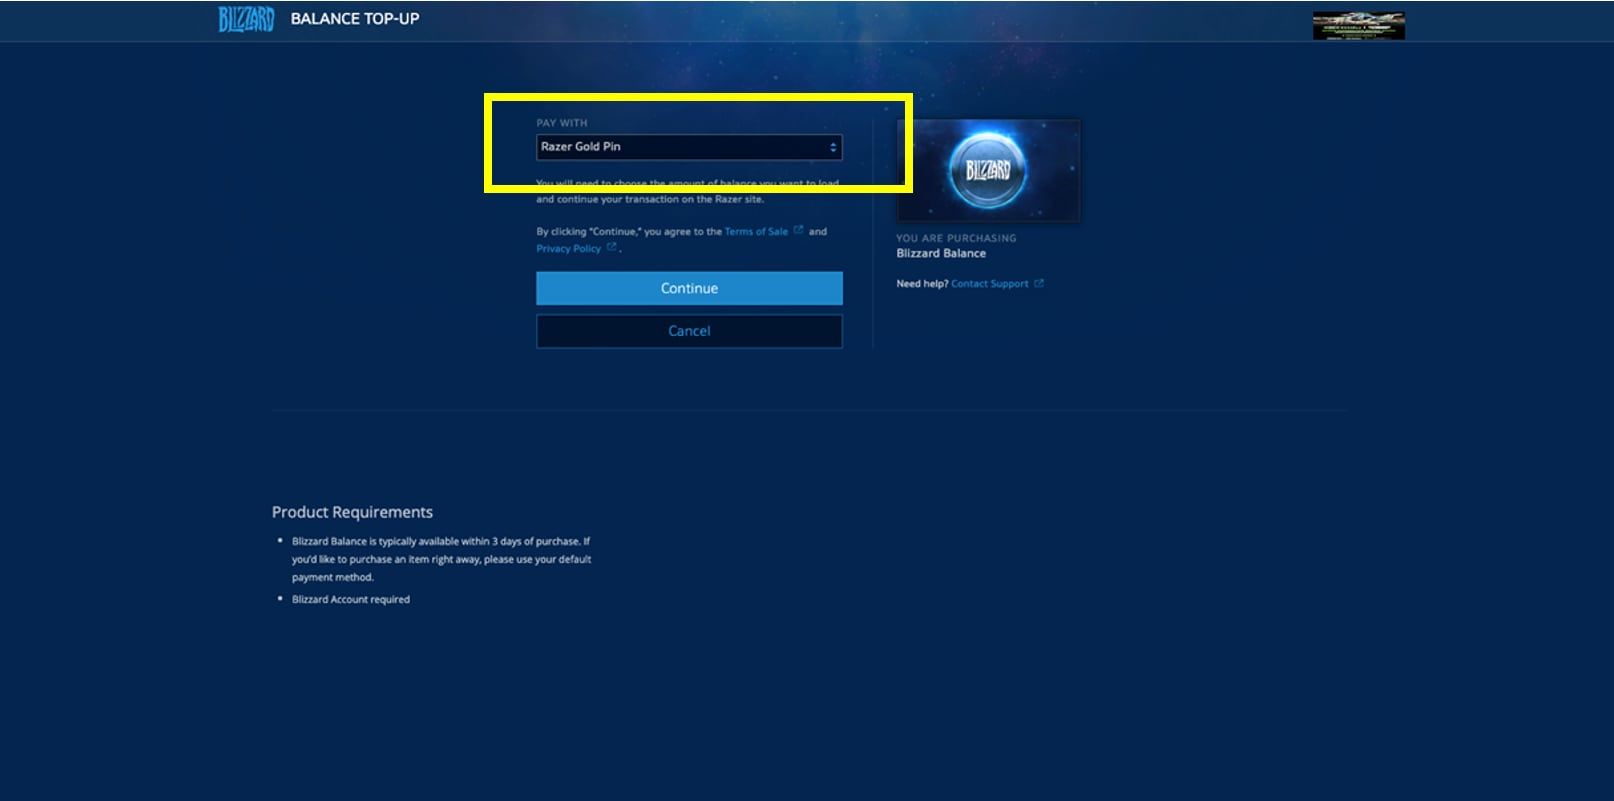Click the Blizzard logo in the header
The image size is (1614, 801).
coord(246,19)
